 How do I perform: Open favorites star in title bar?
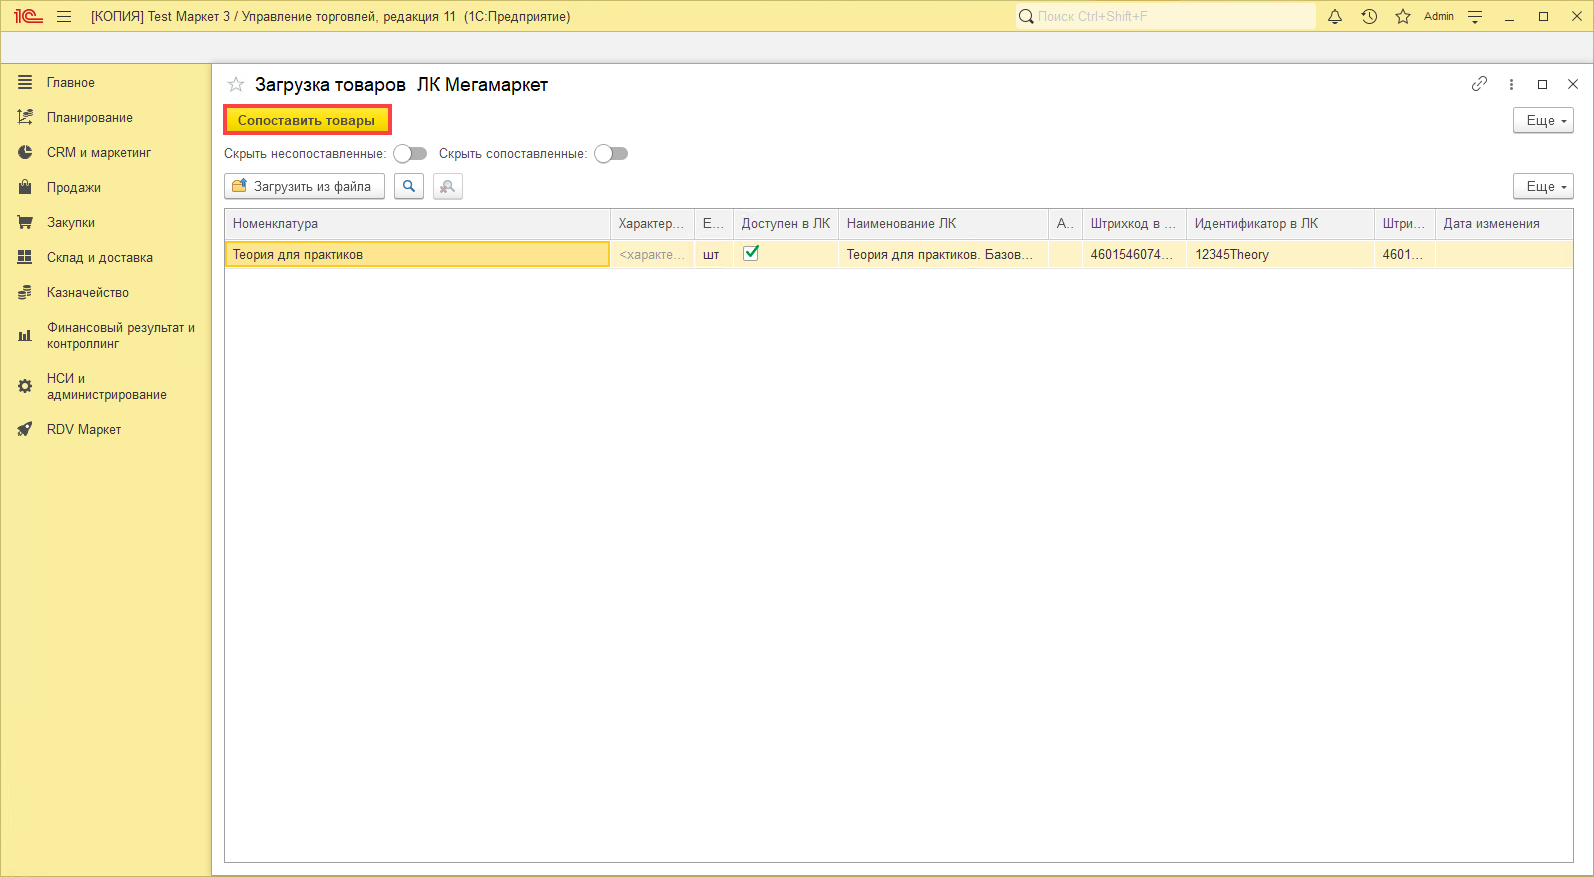coord(1403,16)
